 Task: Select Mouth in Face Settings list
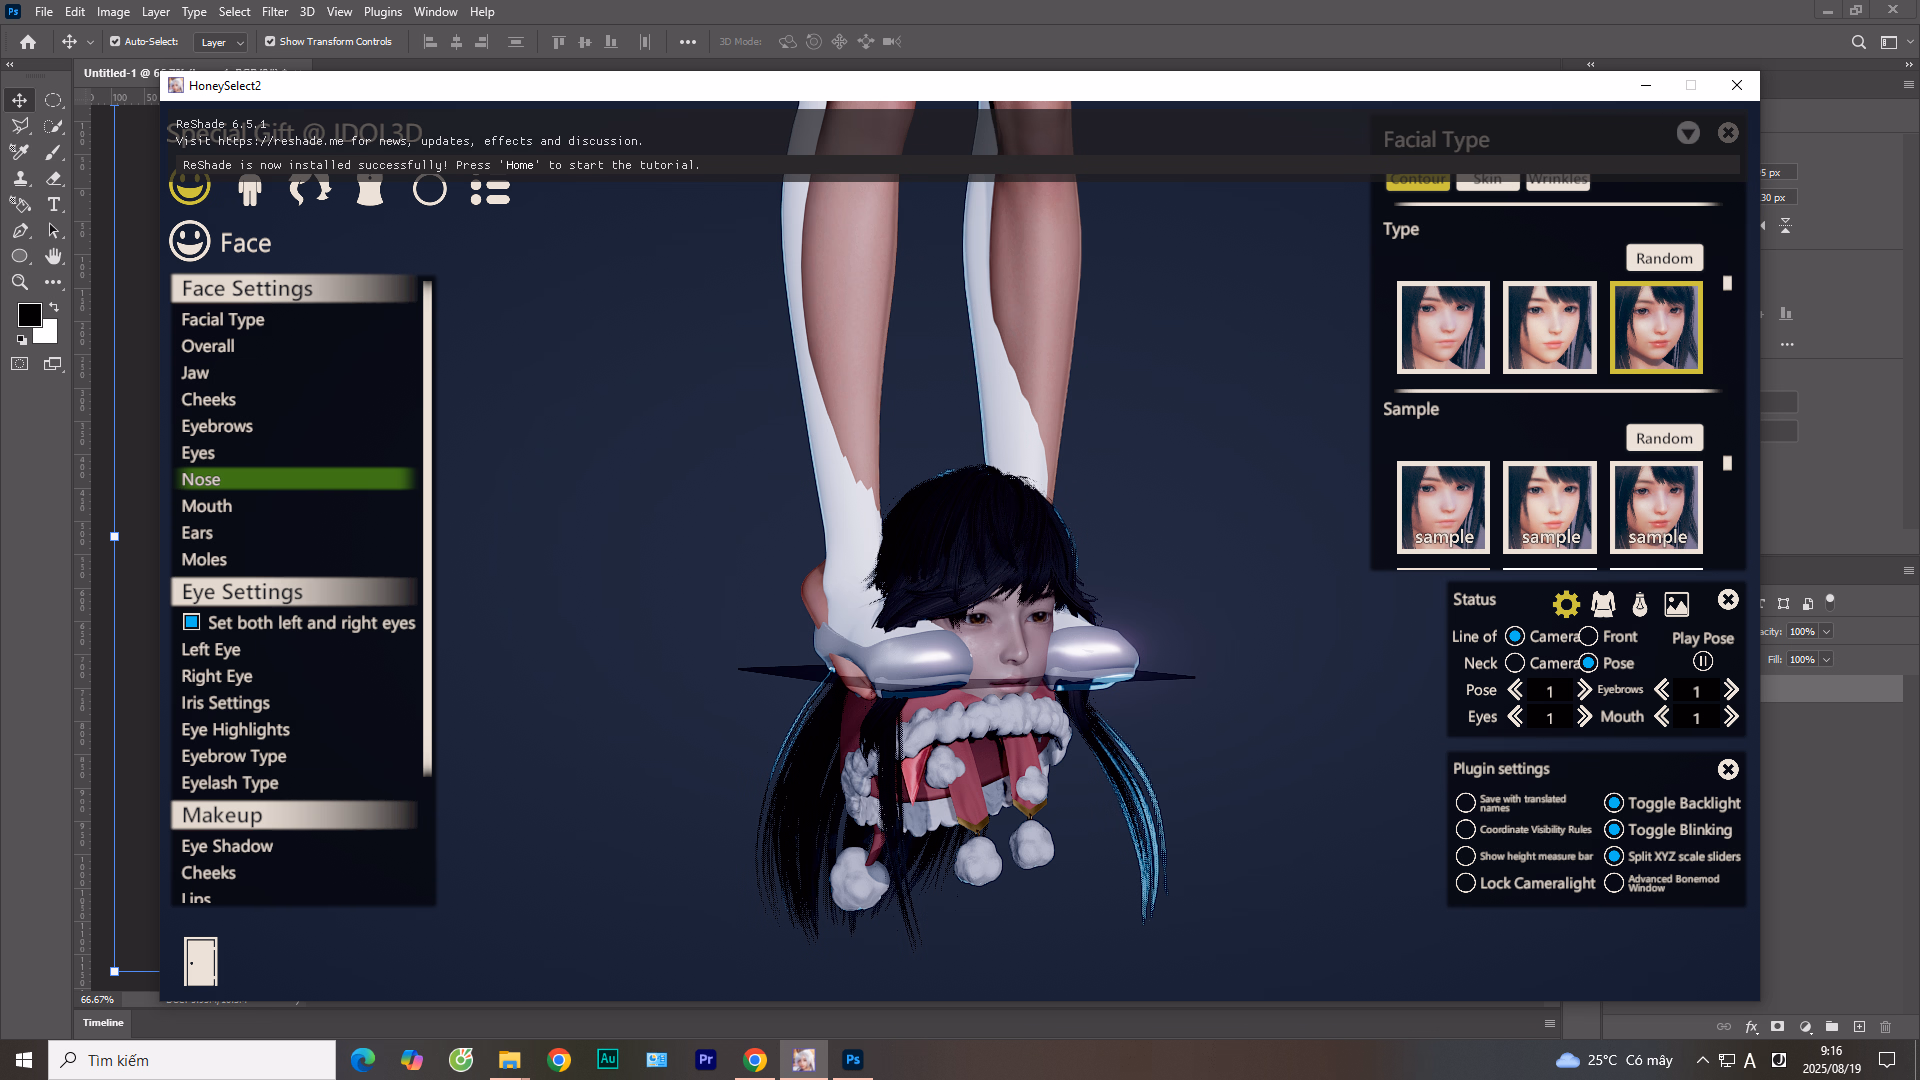pyautogui.click(x=207, y=506)
